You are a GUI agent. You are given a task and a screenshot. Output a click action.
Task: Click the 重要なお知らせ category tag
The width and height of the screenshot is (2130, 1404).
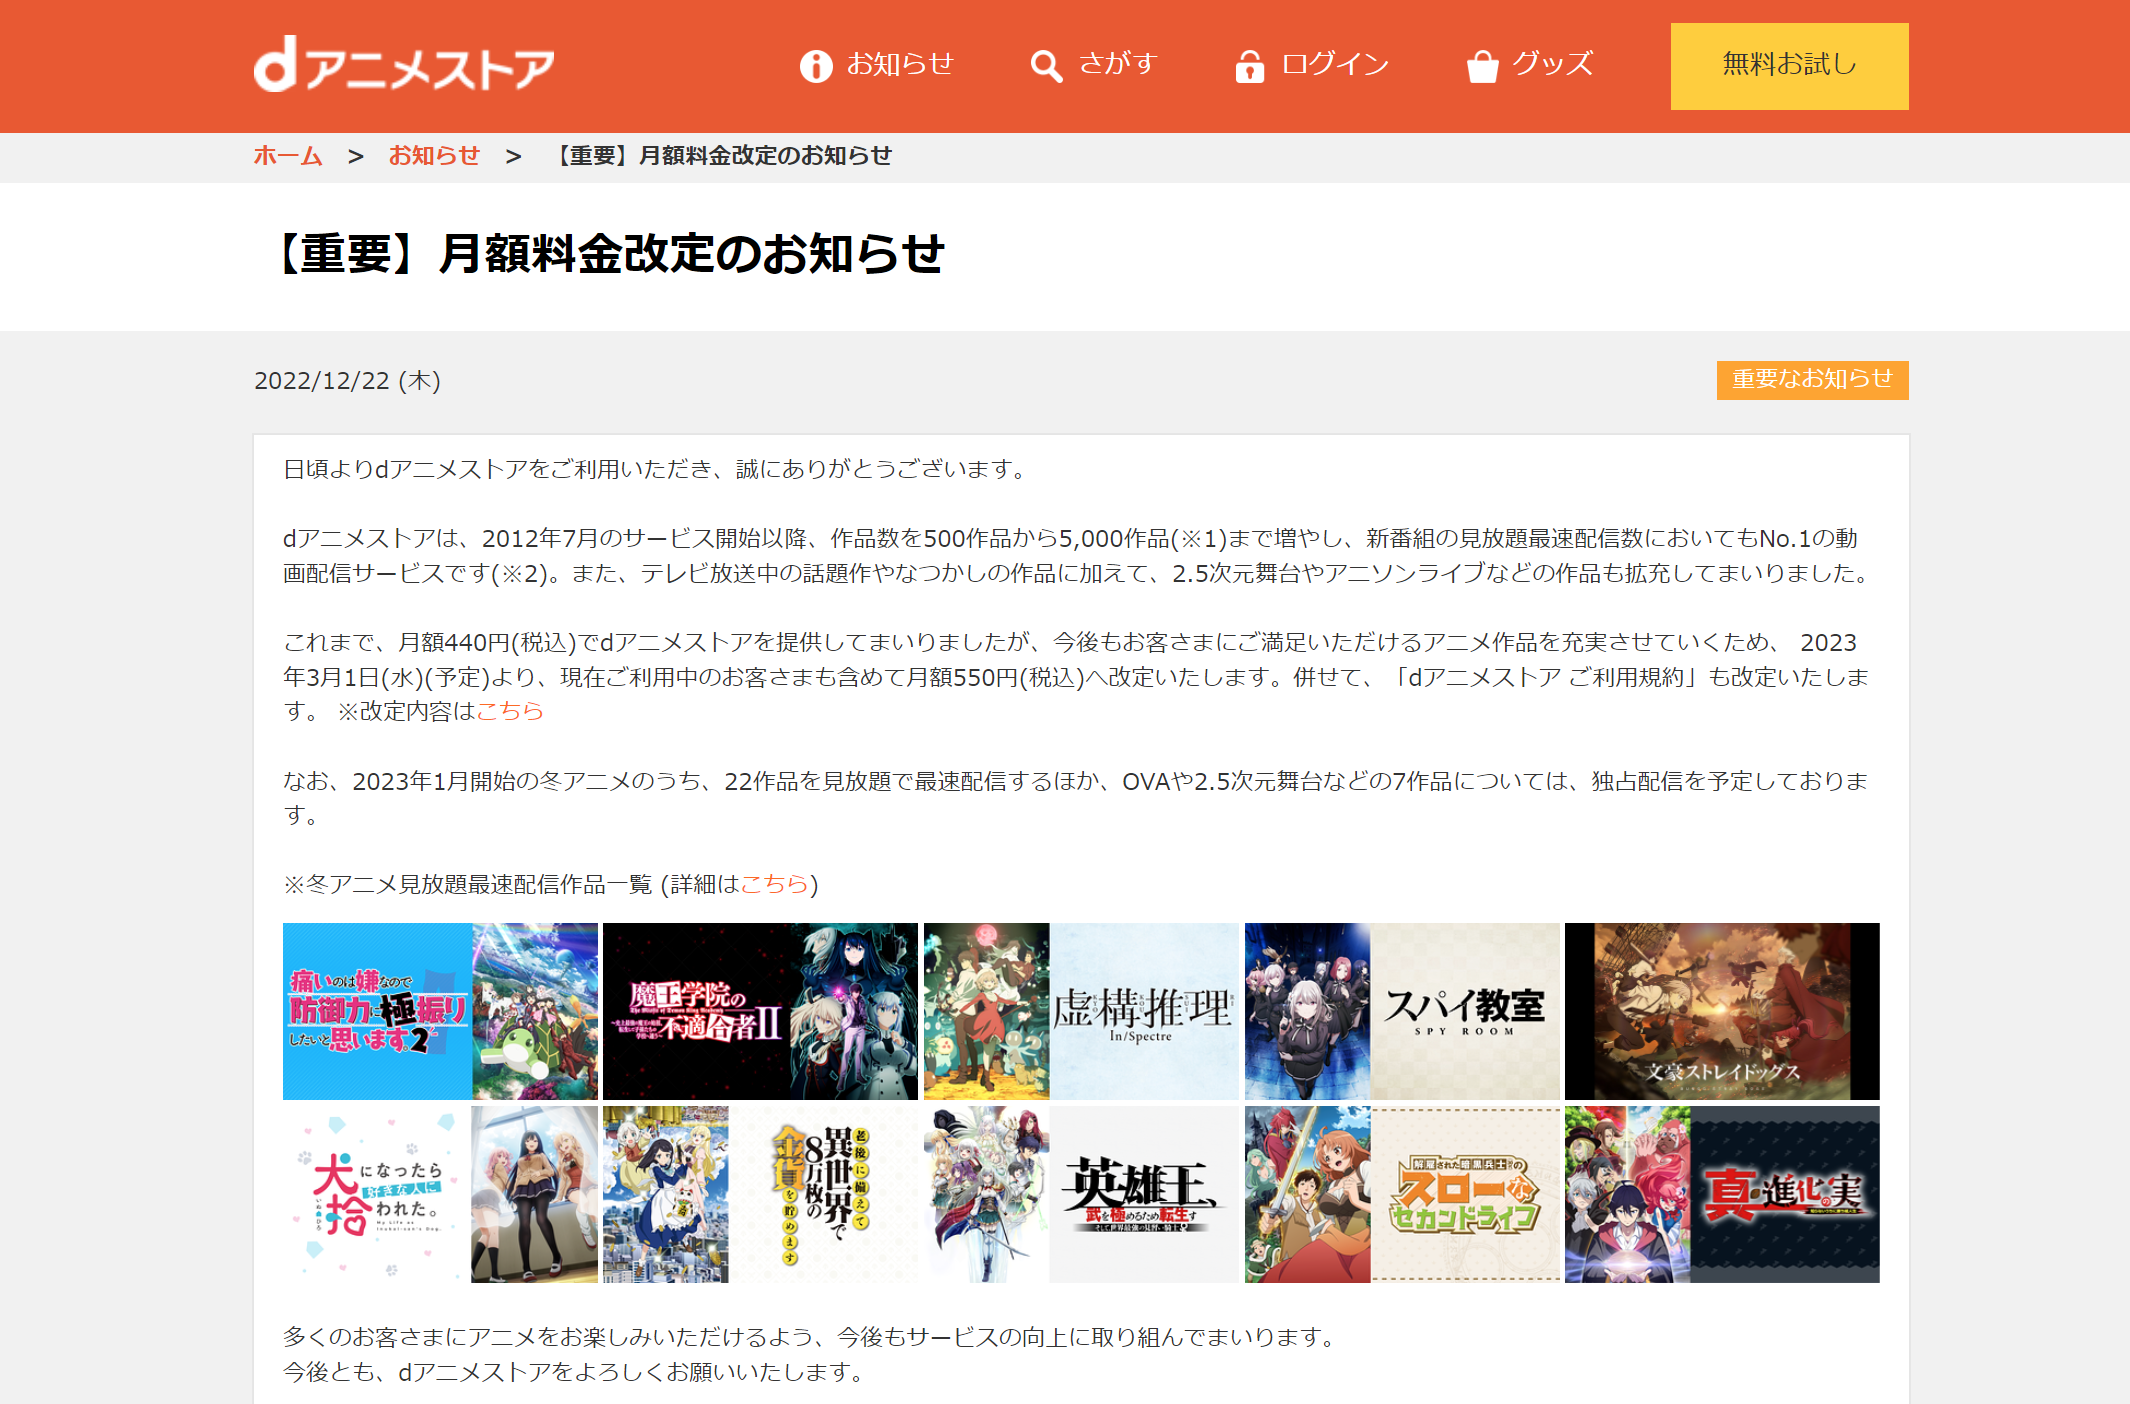tap(1812, 380)
